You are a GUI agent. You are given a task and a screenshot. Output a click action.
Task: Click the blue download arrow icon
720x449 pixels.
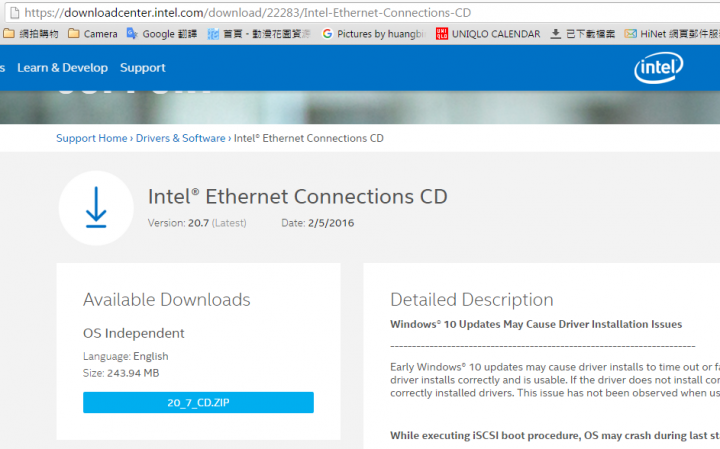[x=96, y=207]
